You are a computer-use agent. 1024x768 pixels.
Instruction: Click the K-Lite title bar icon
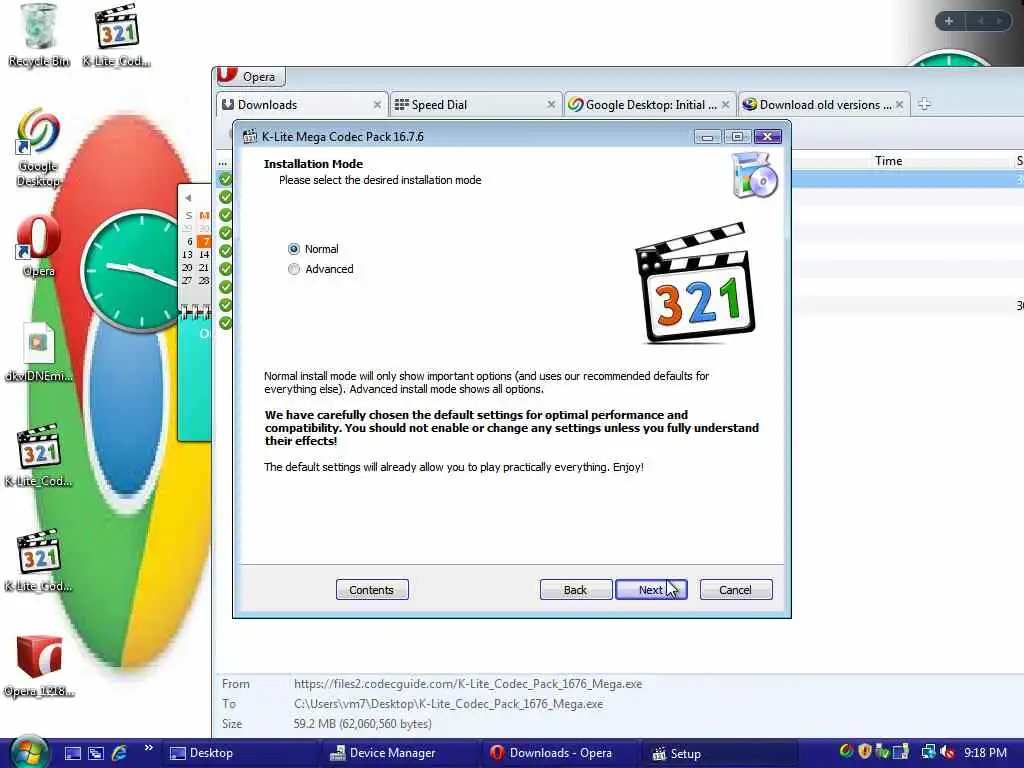249,136
